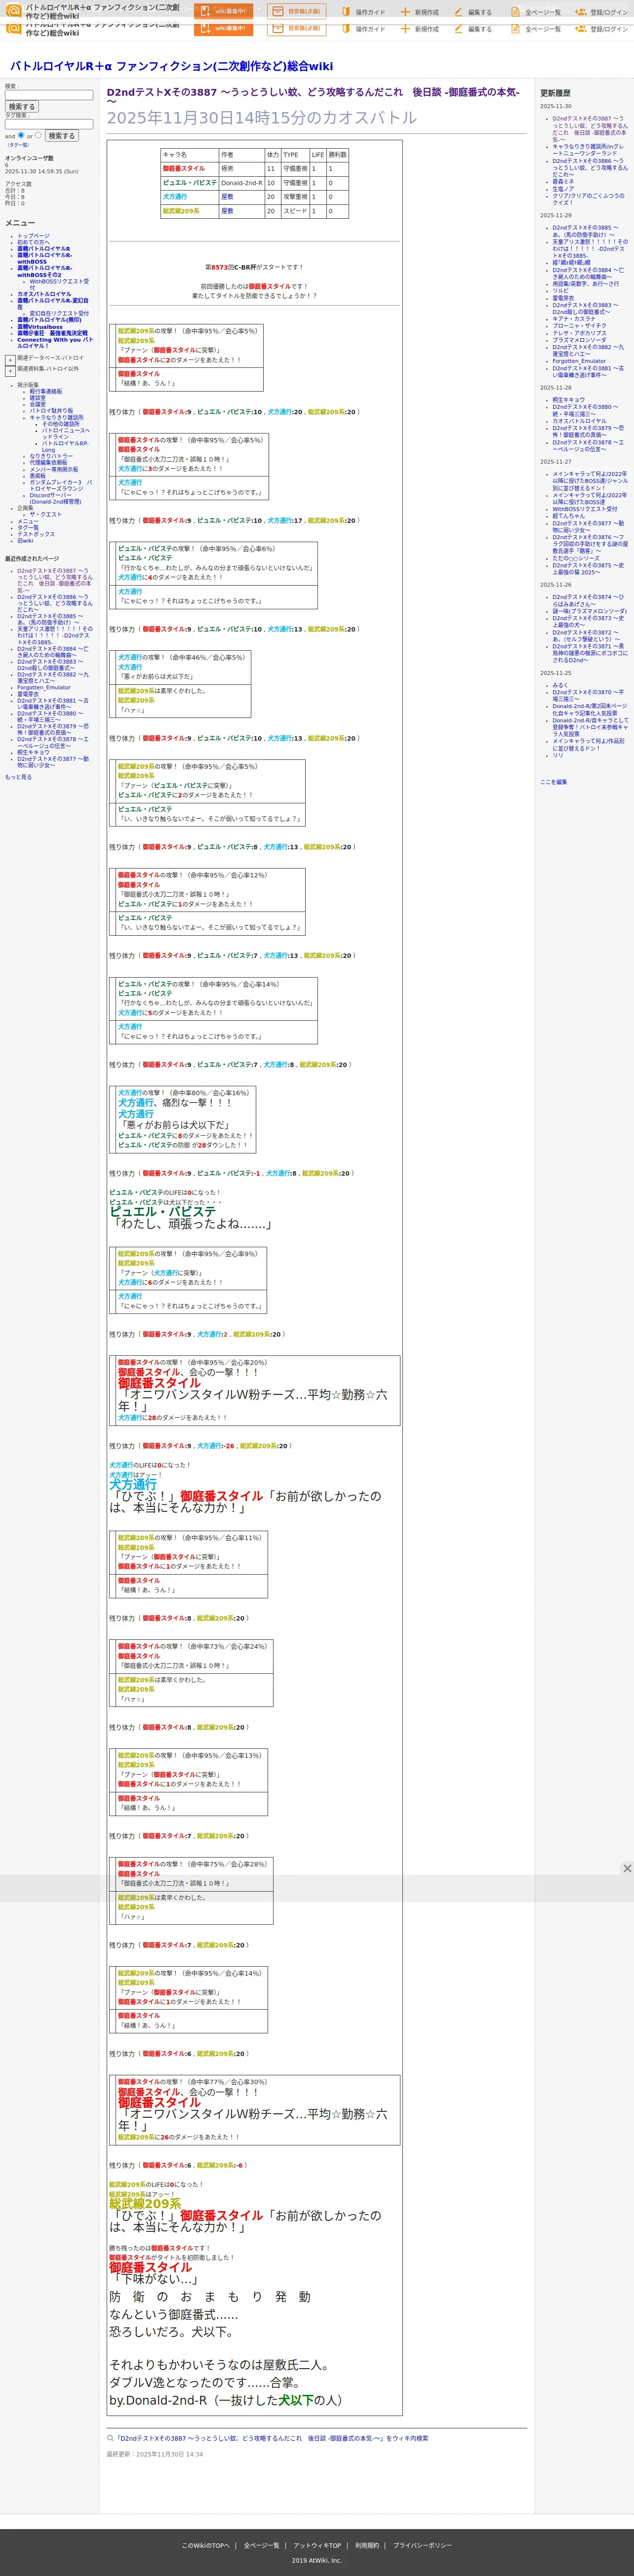Open なりきりバトラー link

pyautogui.click(x=51, y=456)
